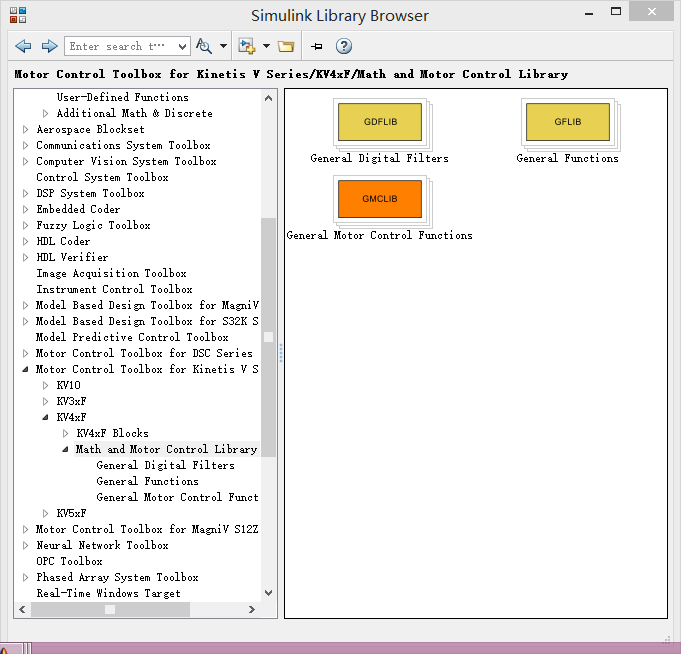The height and width of the screenshot is (654, 681).
Task: Click tree horizontal scrollbar right arrow
Action: click(x=251, y=609)
